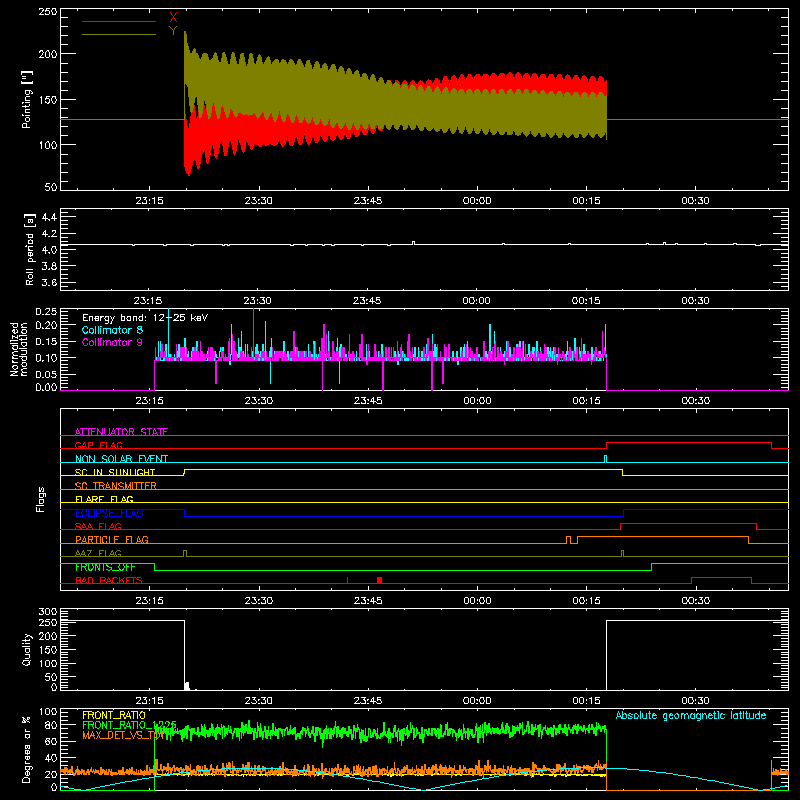Click the red X legend line sample

click(119, 21)
